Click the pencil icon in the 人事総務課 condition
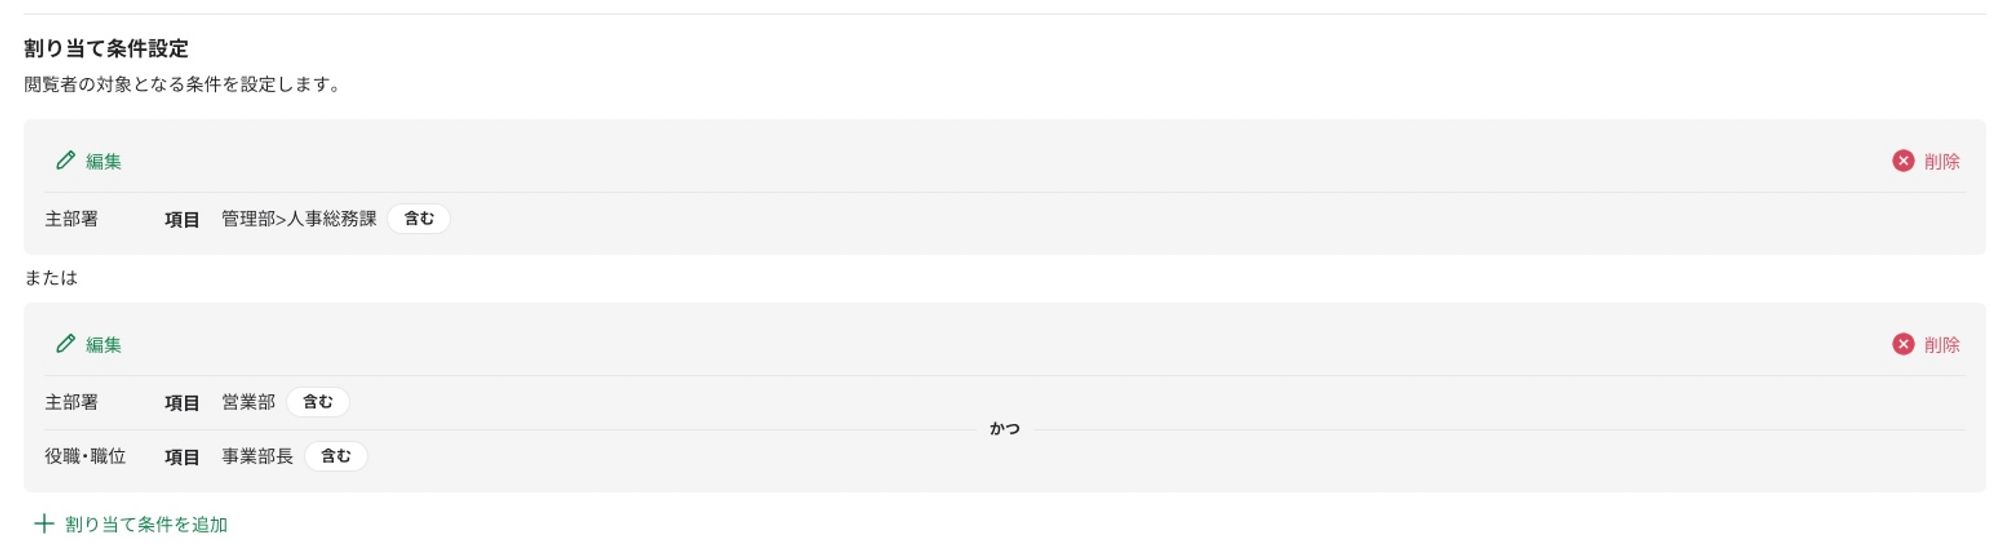The width and height of the screenshot is (2000, 559). (x=66, y=160)
